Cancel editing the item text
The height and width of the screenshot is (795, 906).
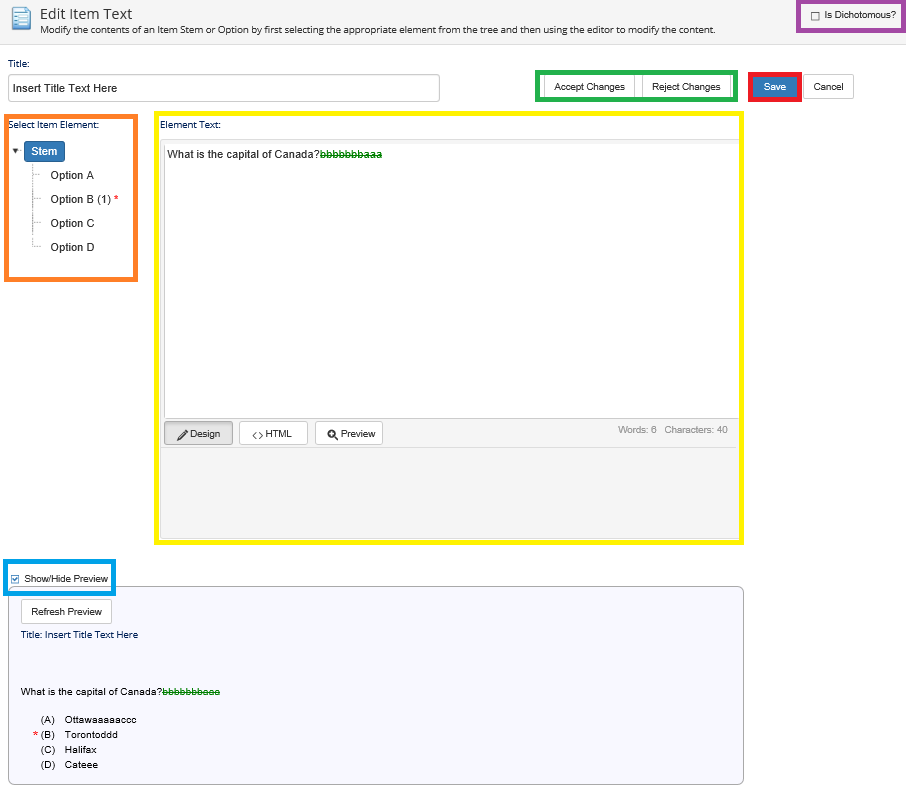(x=828, y=87)
